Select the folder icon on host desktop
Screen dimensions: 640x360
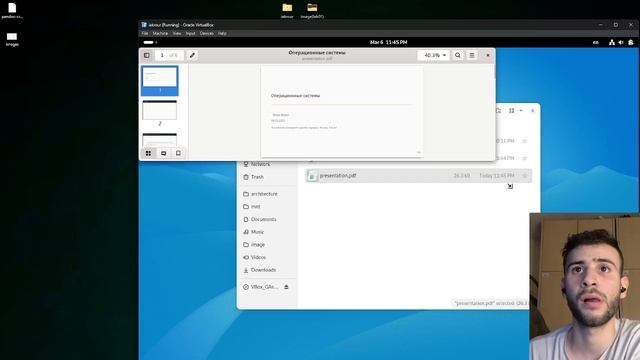point(287,11)
